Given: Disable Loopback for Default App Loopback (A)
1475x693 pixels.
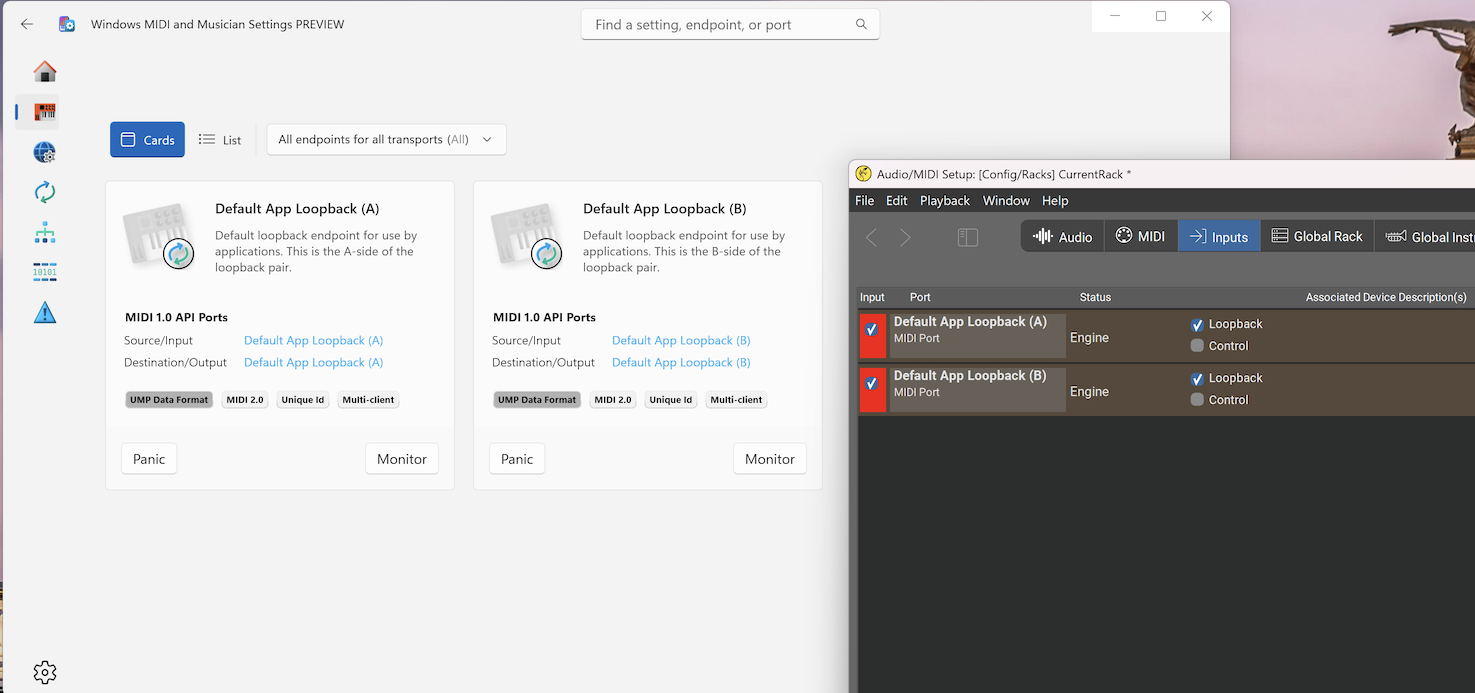Looking at the screenshot, I should (x=1197, y=325).
